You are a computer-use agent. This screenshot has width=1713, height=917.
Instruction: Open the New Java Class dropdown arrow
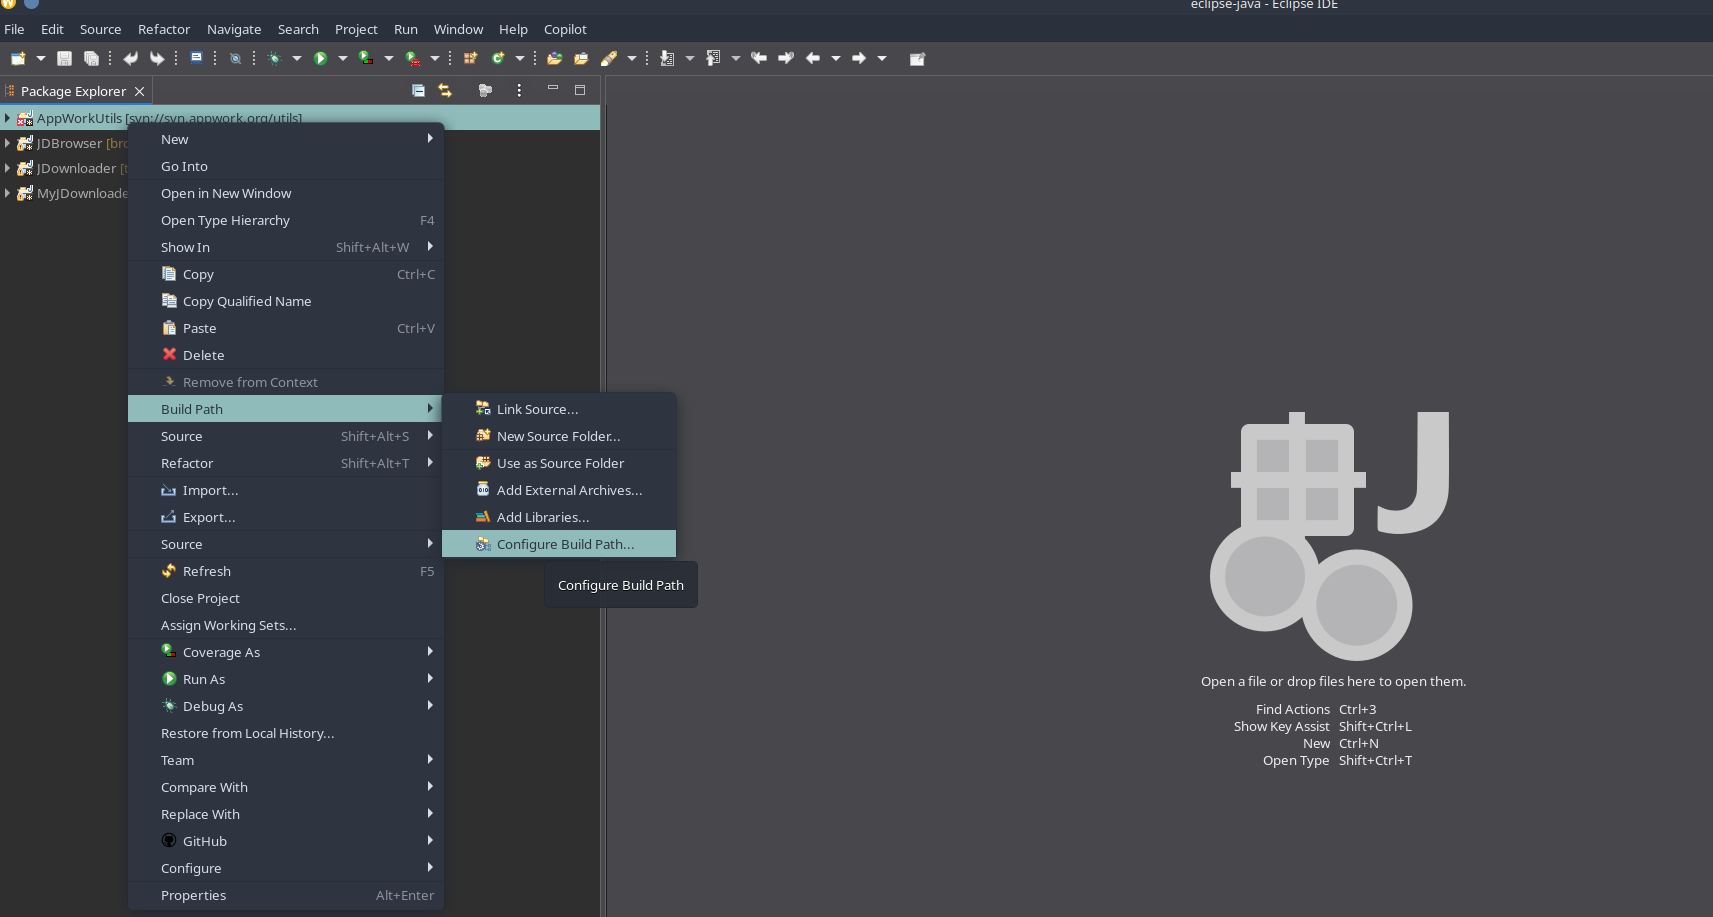pos(520,58)
